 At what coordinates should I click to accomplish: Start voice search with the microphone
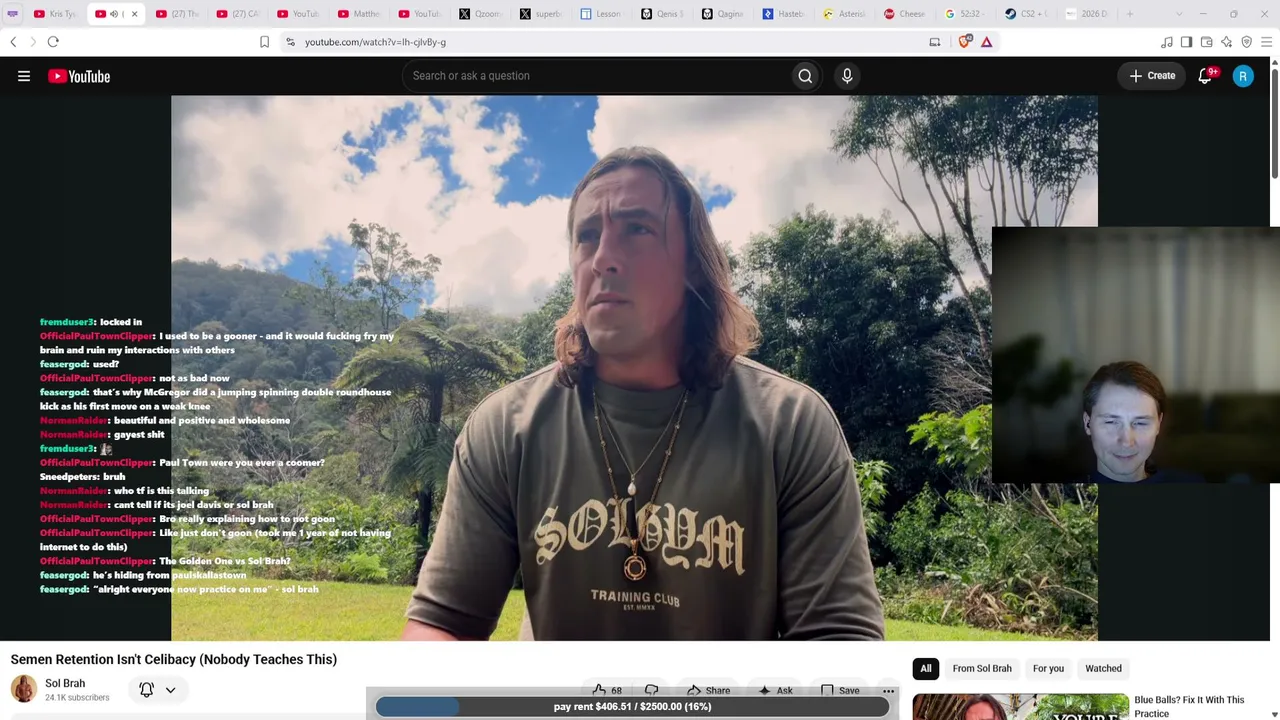click(847, 76)
